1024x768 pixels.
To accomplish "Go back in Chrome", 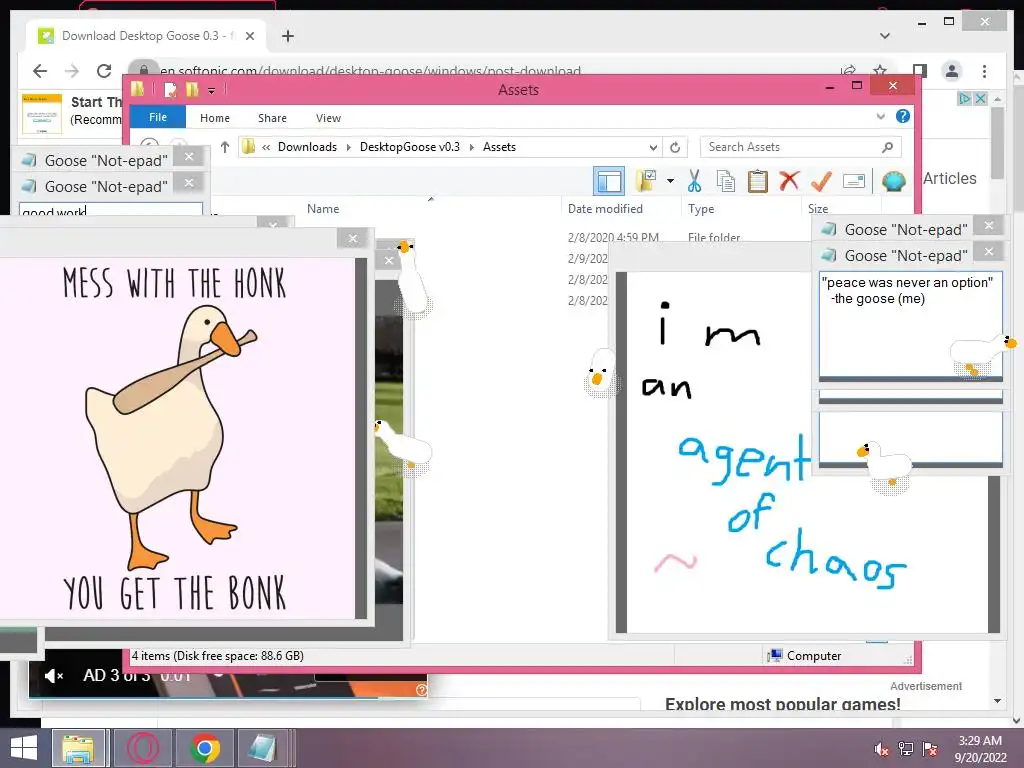I will (40, 71).
